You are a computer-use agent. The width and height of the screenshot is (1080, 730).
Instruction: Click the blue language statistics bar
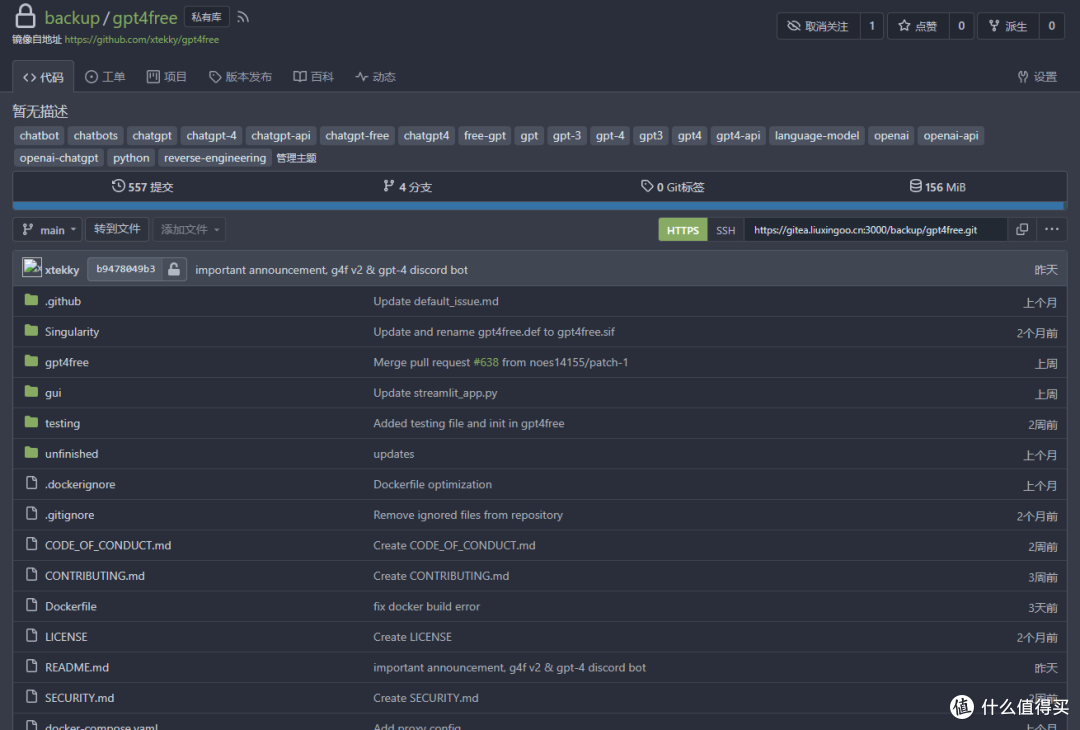pos(538,206)
